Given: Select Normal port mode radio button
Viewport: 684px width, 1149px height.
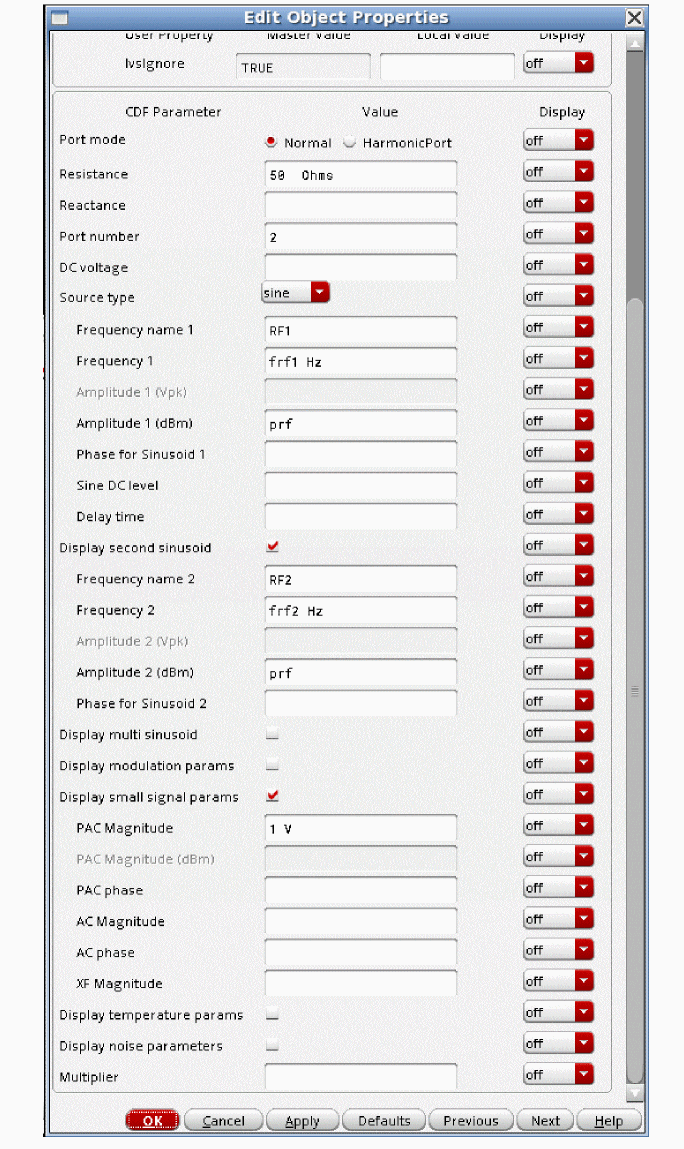Looking at the screenshot, I should tap(271, 143).
